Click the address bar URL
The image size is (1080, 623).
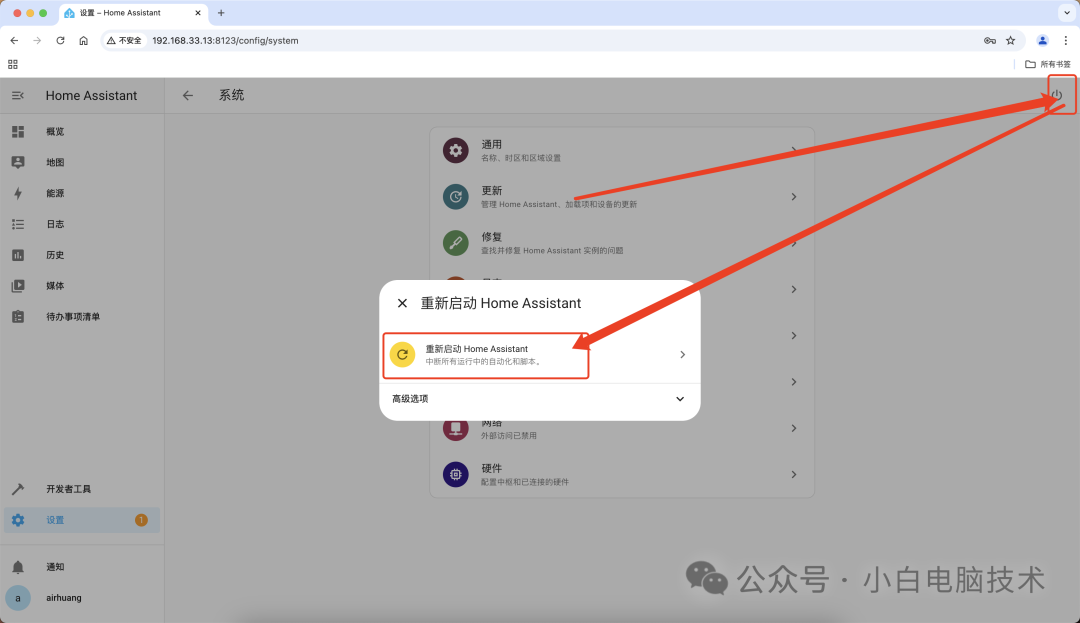(225, 41)
